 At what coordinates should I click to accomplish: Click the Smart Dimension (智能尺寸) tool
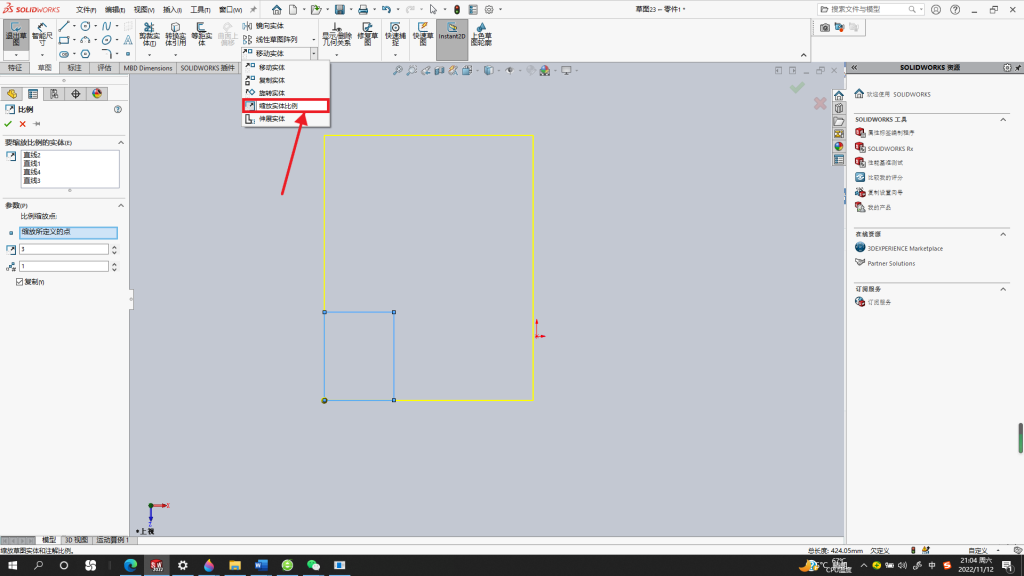pos(42,35)
